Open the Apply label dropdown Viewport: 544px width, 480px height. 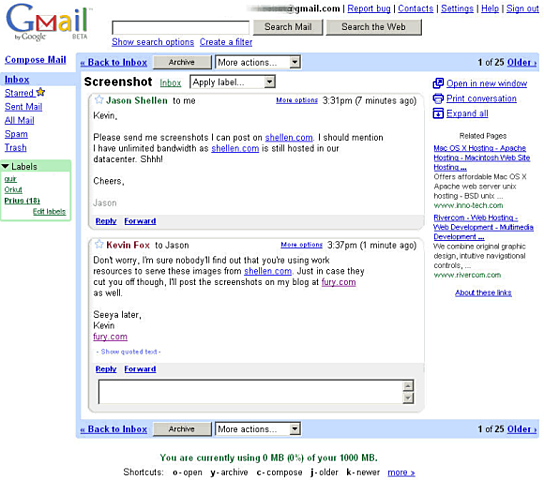coord(233,82)
